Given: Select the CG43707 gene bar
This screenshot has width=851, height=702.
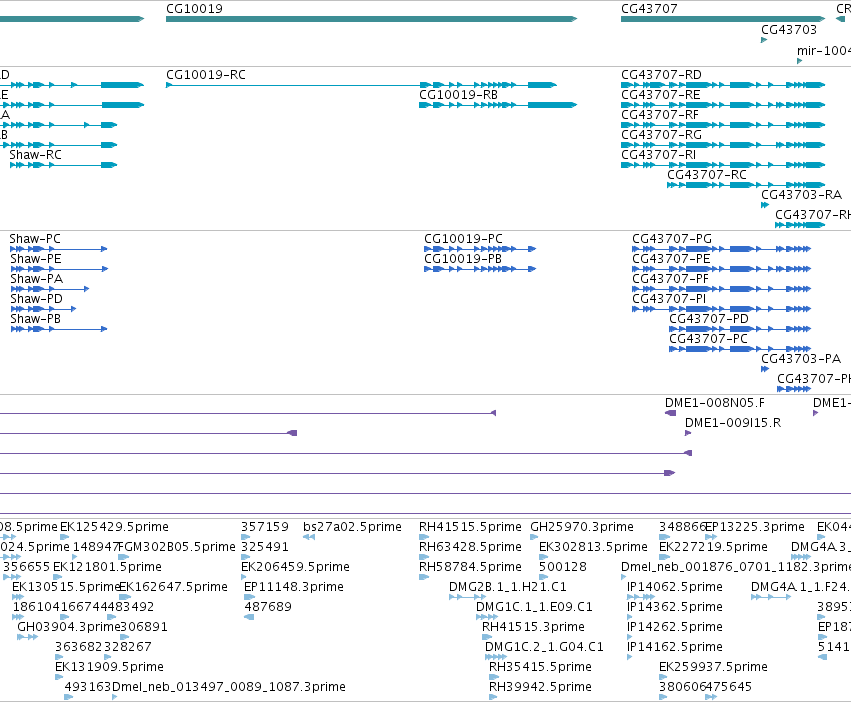Looking at the screenshot, I should [723, 19].
